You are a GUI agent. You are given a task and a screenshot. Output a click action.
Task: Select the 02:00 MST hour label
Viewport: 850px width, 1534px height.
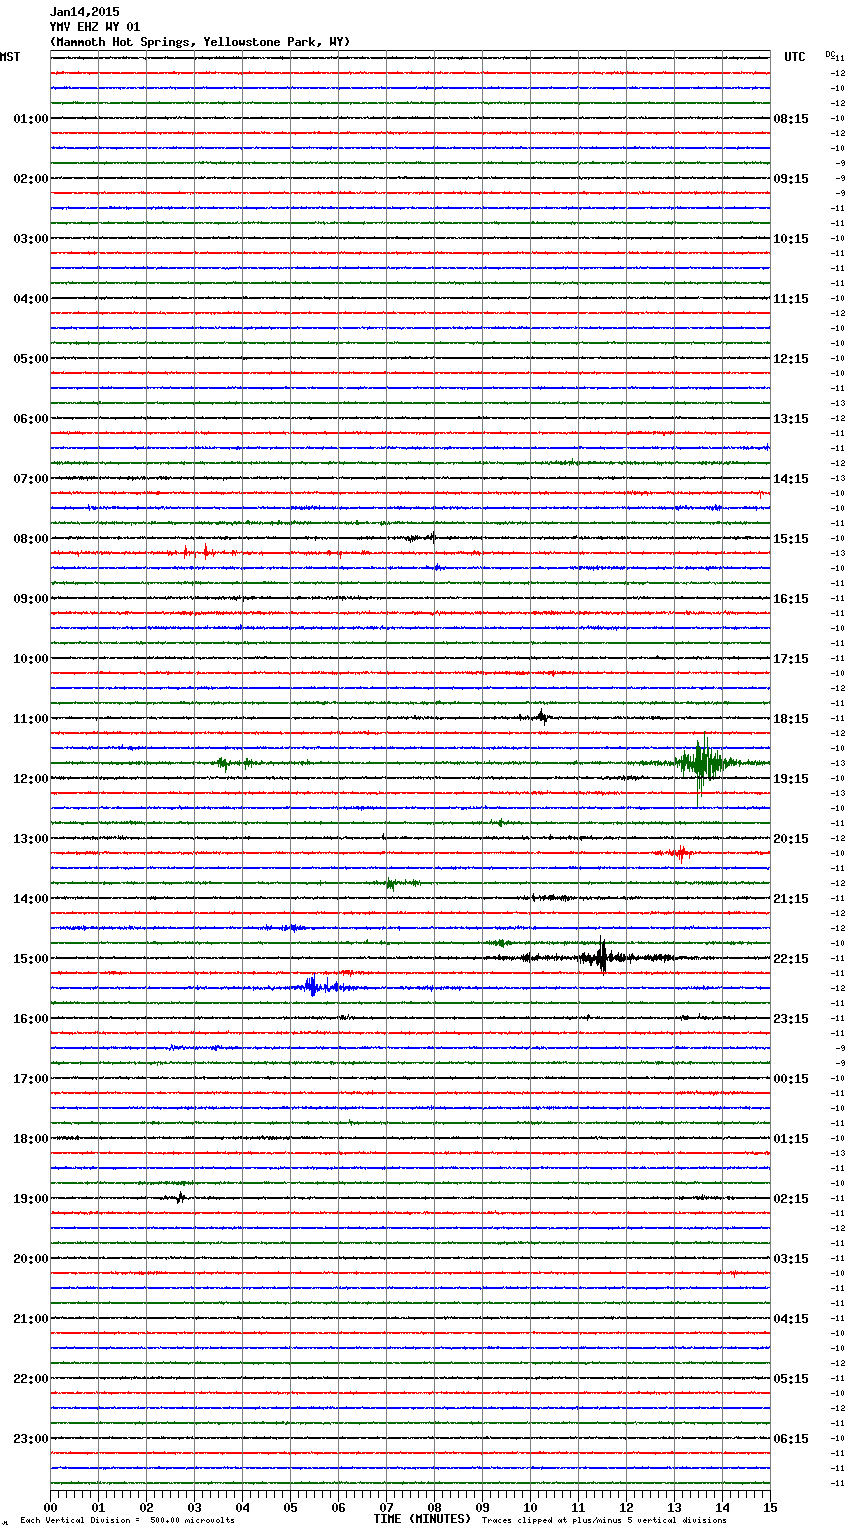30,179
